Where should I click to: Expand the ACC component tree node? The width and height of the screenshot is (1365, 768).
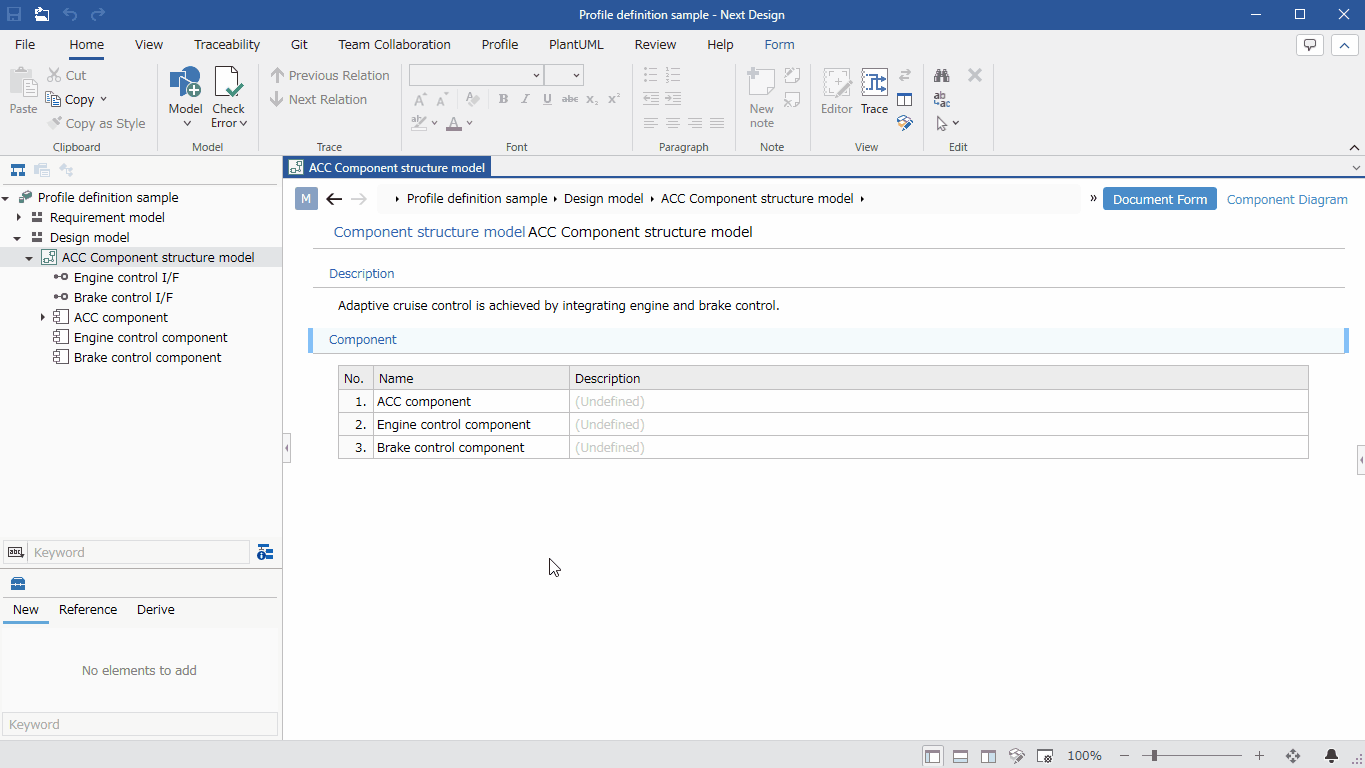pyautogui.click(x=42, y=317)
